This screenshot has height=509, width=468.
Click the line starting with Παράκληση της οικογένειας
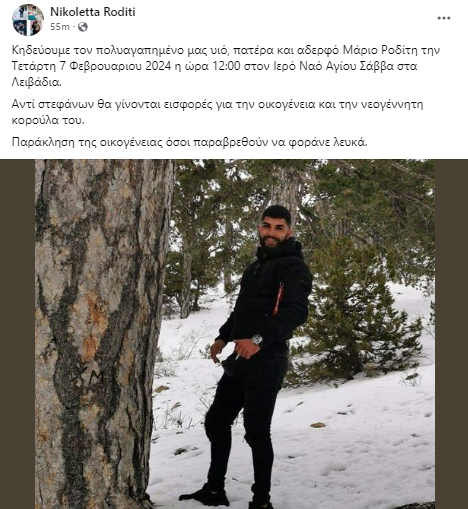[189, 142]
